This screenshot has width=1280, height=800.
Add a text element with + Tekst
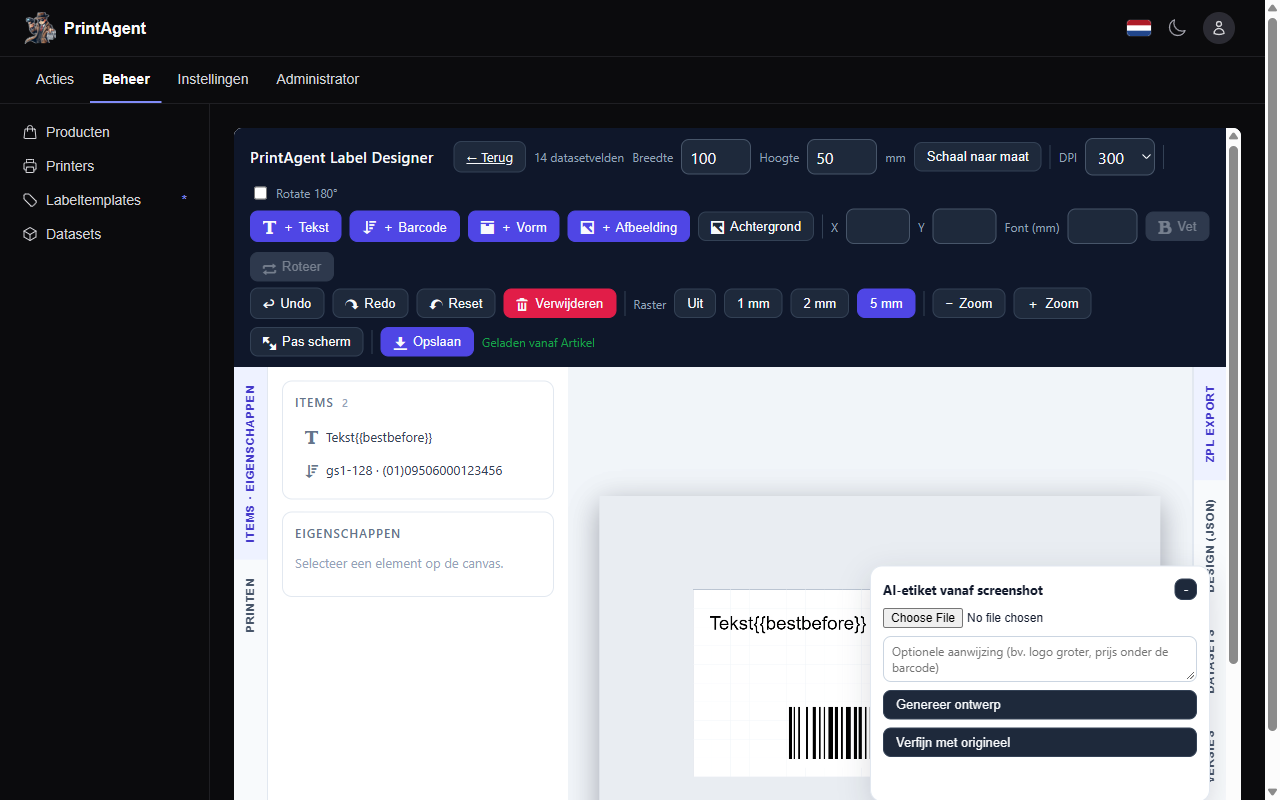296,227
